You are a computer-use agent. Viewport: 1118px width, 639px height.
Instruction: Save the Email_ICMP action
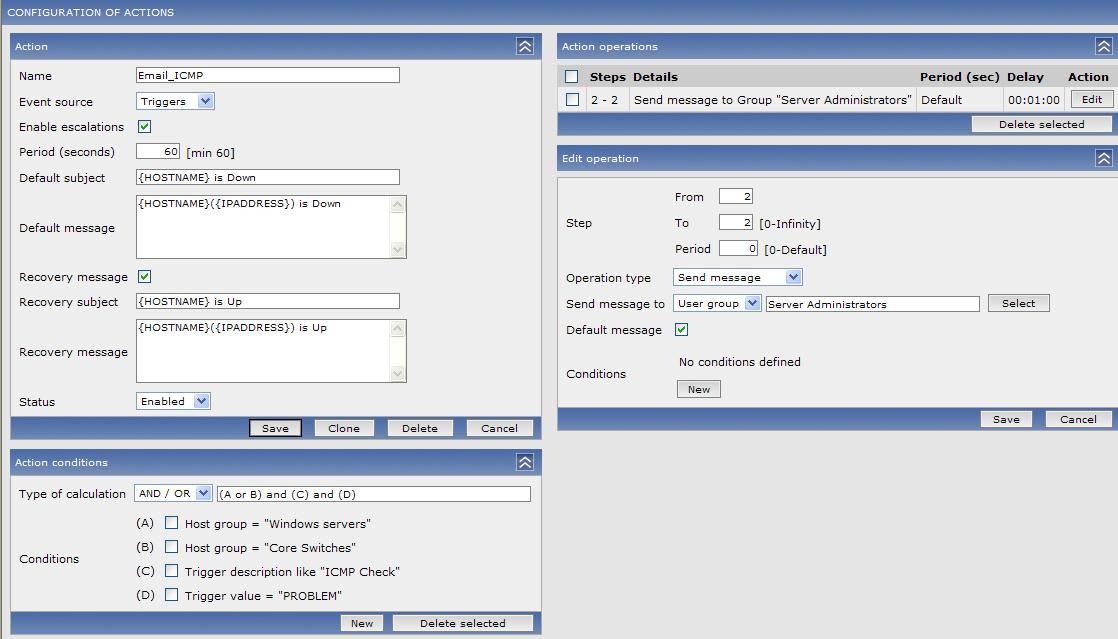[275, 428]
